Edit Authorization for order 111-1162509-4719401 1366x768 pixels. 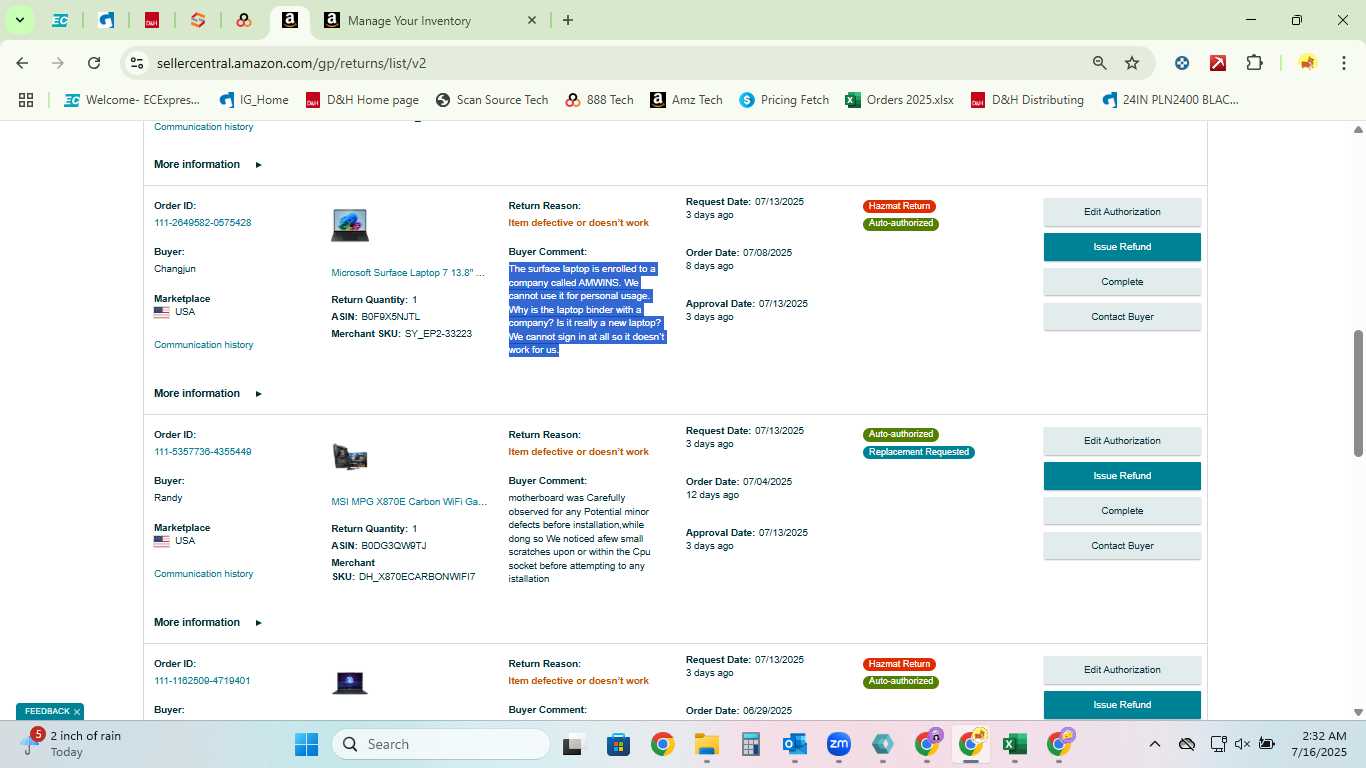click(1122, 670)
